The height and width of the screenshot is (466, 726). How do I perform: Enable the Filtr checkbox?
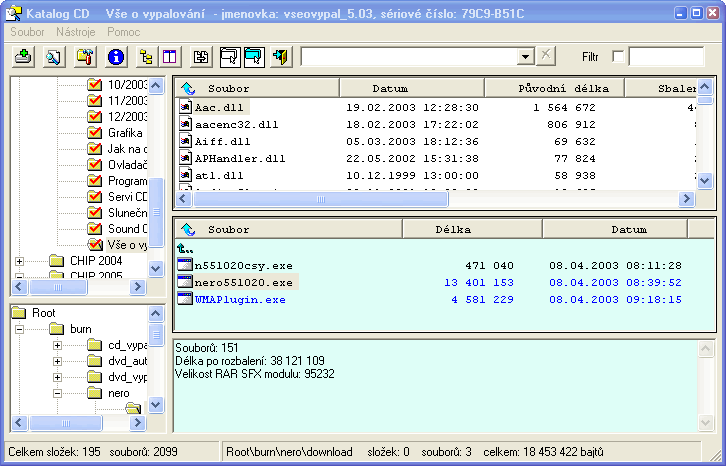(x=617, y=56)
